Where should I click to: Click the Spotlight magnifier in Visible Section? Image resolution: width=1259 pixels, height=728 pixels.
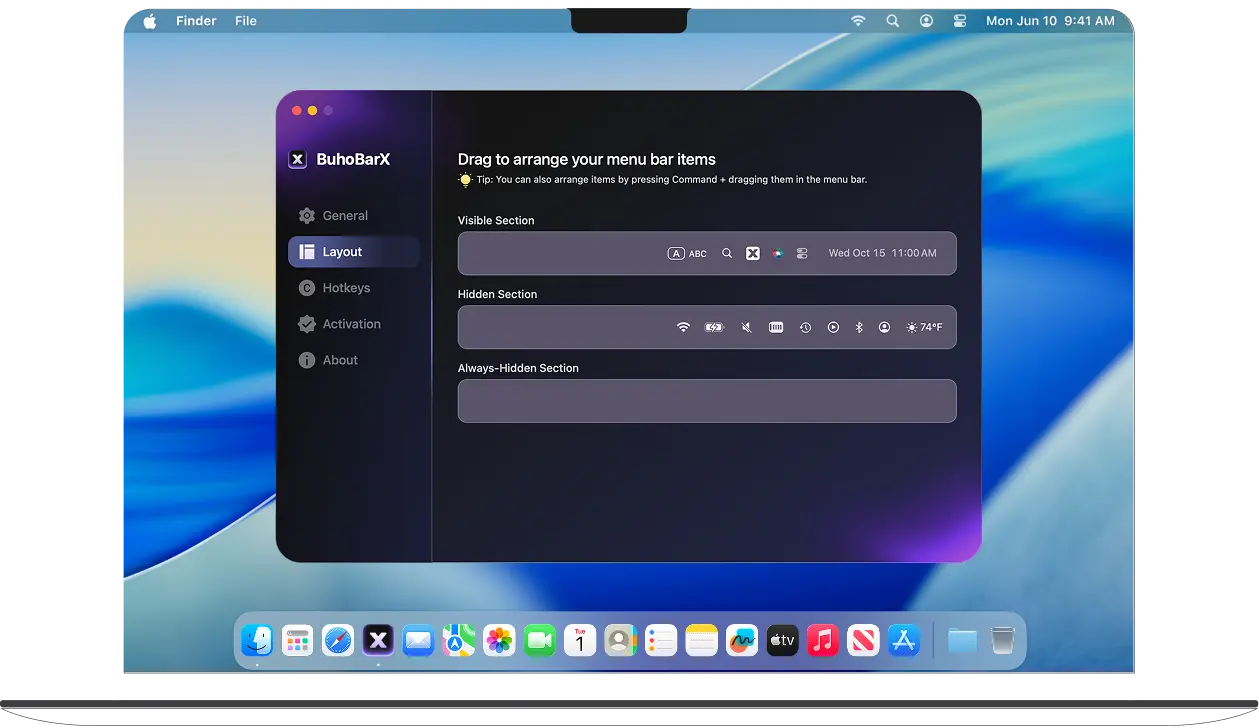pyautogui.click(x=727, y=254)
